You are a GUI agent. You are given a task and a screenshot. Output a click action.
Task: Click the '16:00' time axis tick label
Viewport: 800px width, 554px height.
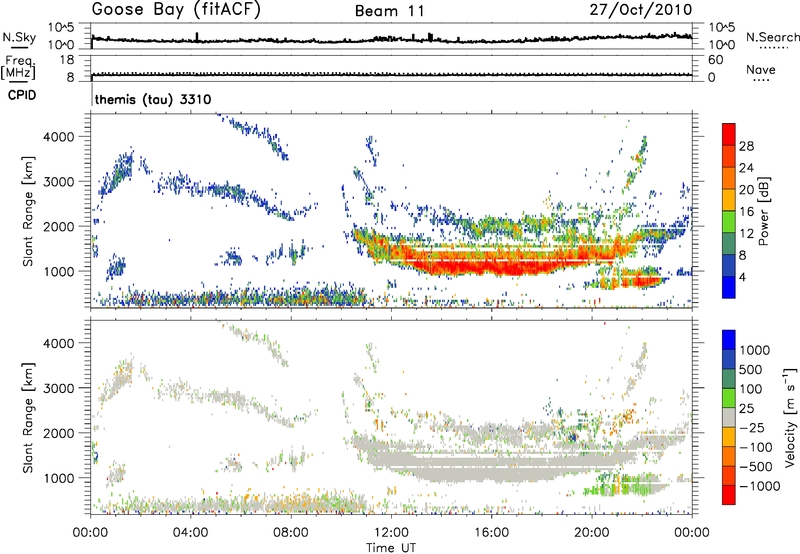[x=491, y=533]
